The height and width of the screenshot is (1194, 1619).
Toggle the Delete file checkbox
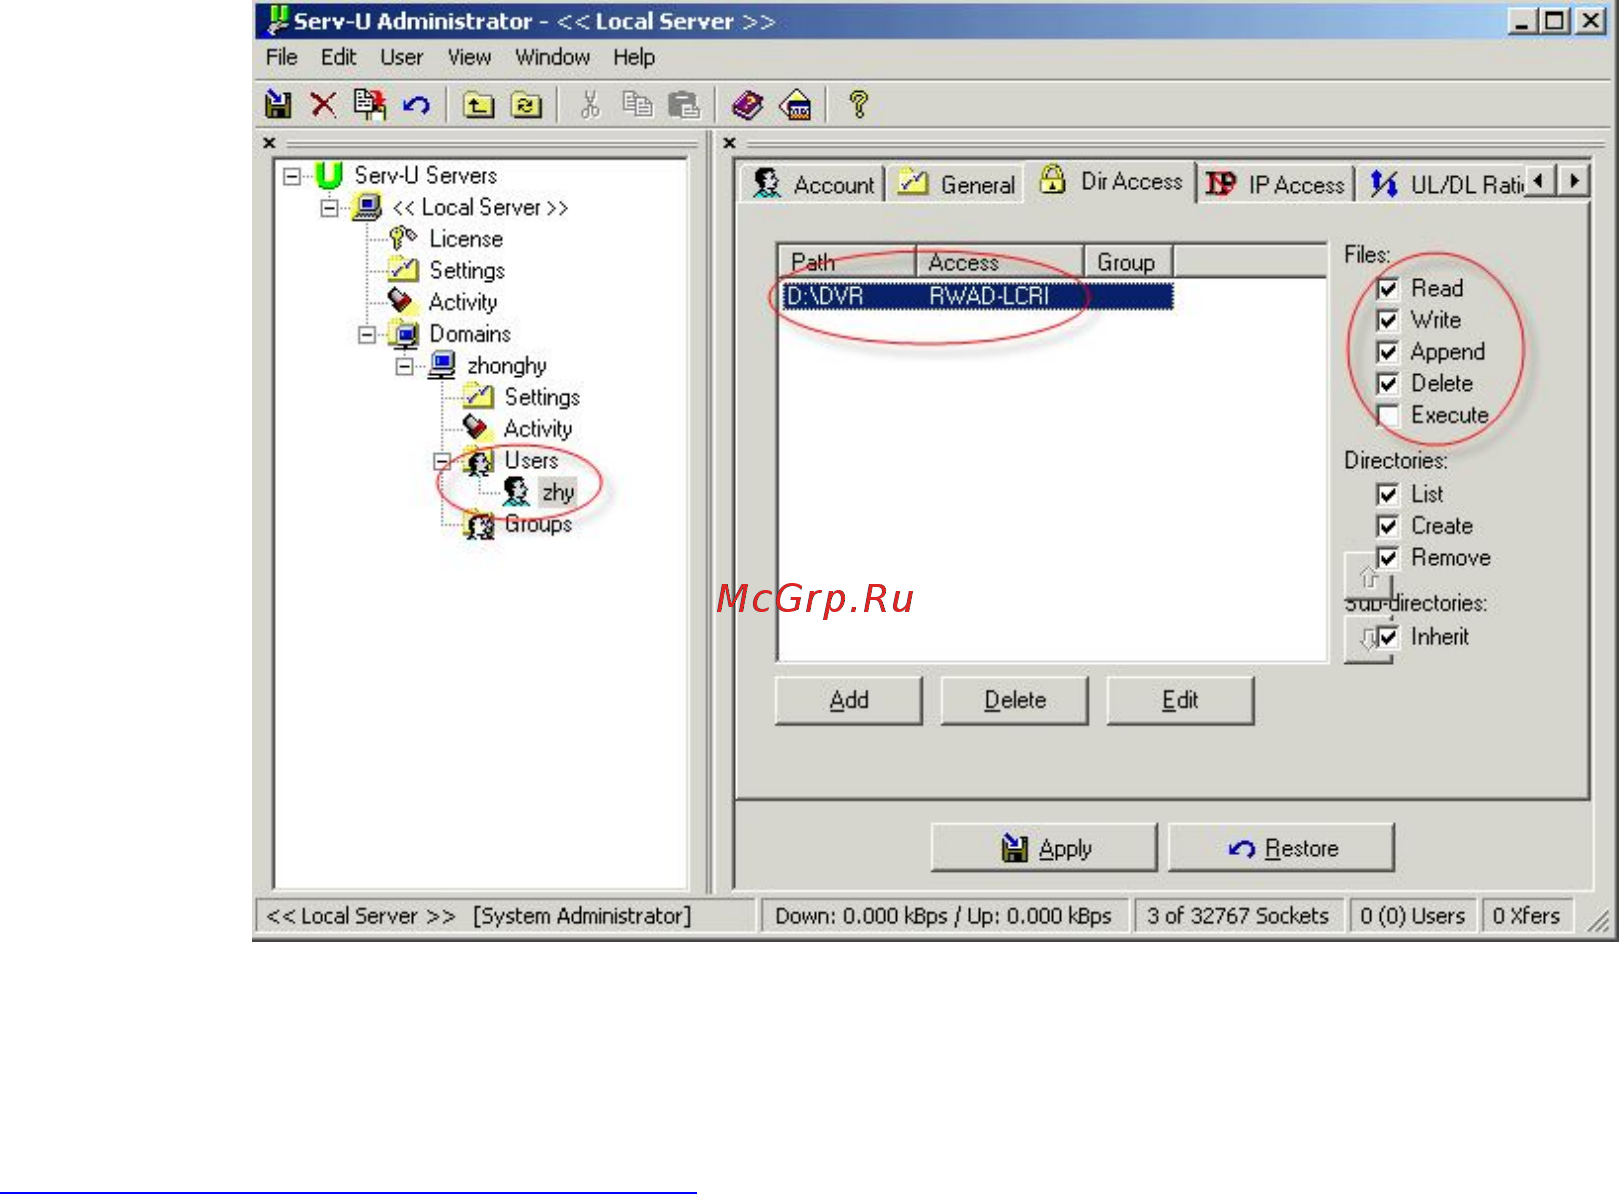coord(1388,384)
